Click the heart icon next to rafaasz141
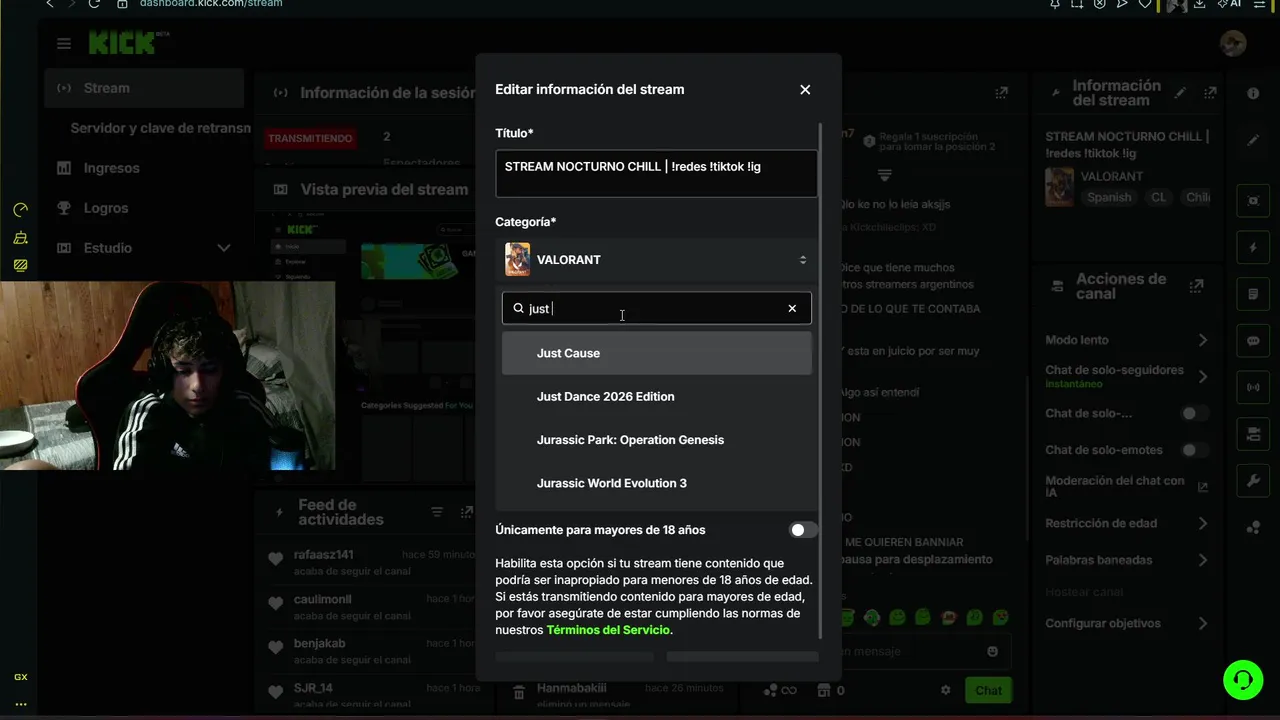The height and width of the screenshot is (720, 1280). (275, 559)
